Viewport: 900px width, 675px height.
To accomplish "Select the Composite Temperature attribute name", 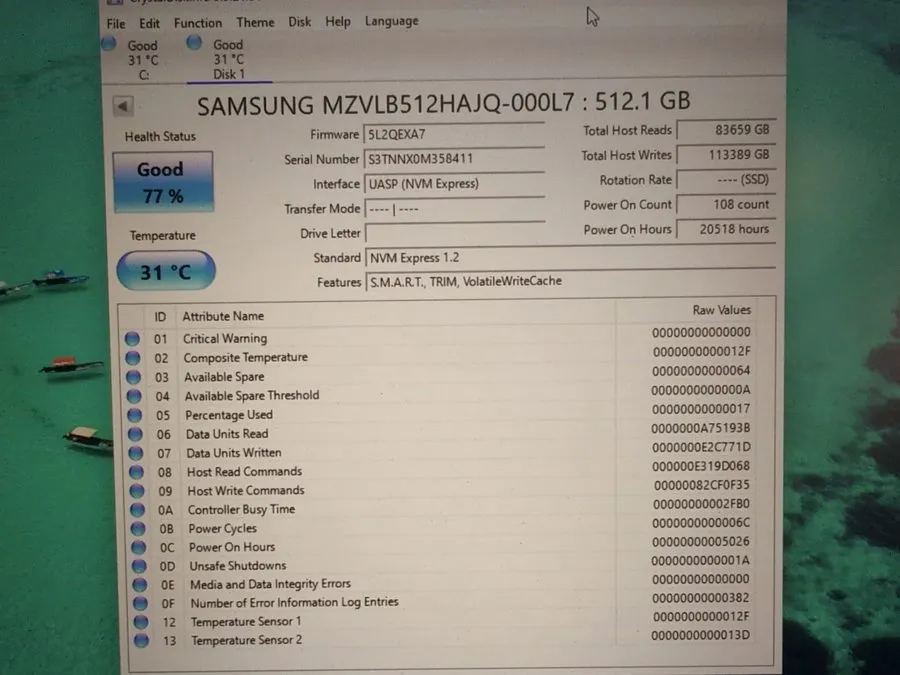I will click(246, 358).
